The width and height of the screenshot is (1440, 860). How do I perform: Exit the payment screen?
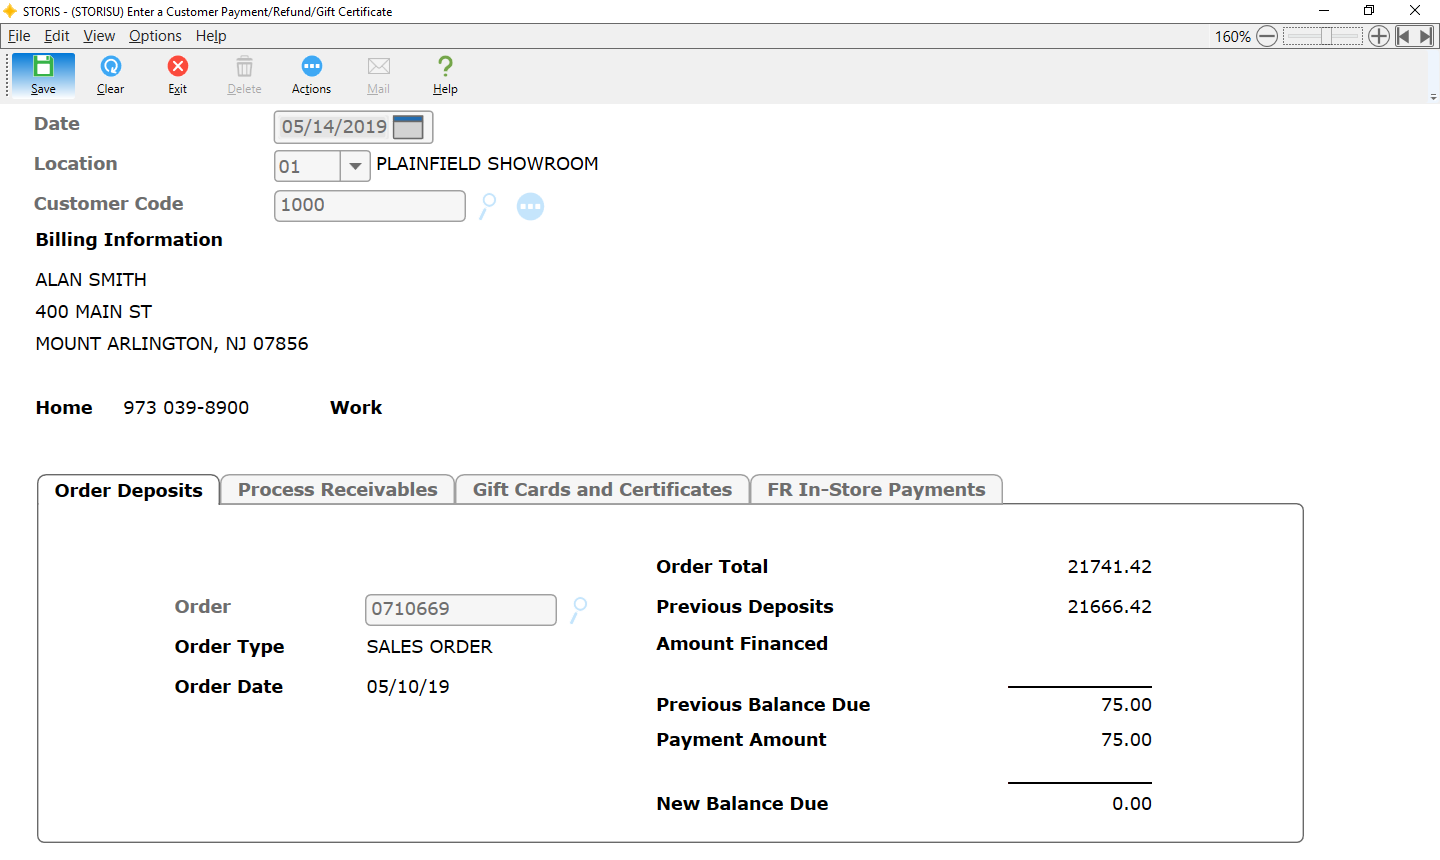177,75
